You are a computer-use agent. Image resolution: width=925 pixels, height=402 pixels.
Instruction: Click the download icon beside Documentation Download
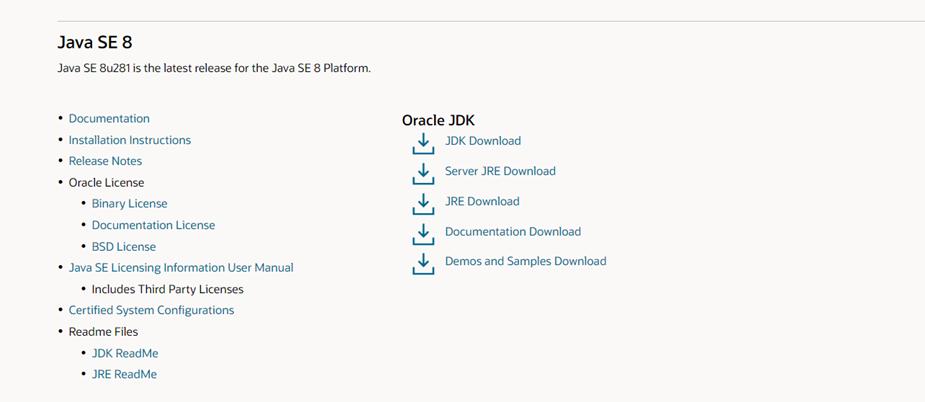423,233
